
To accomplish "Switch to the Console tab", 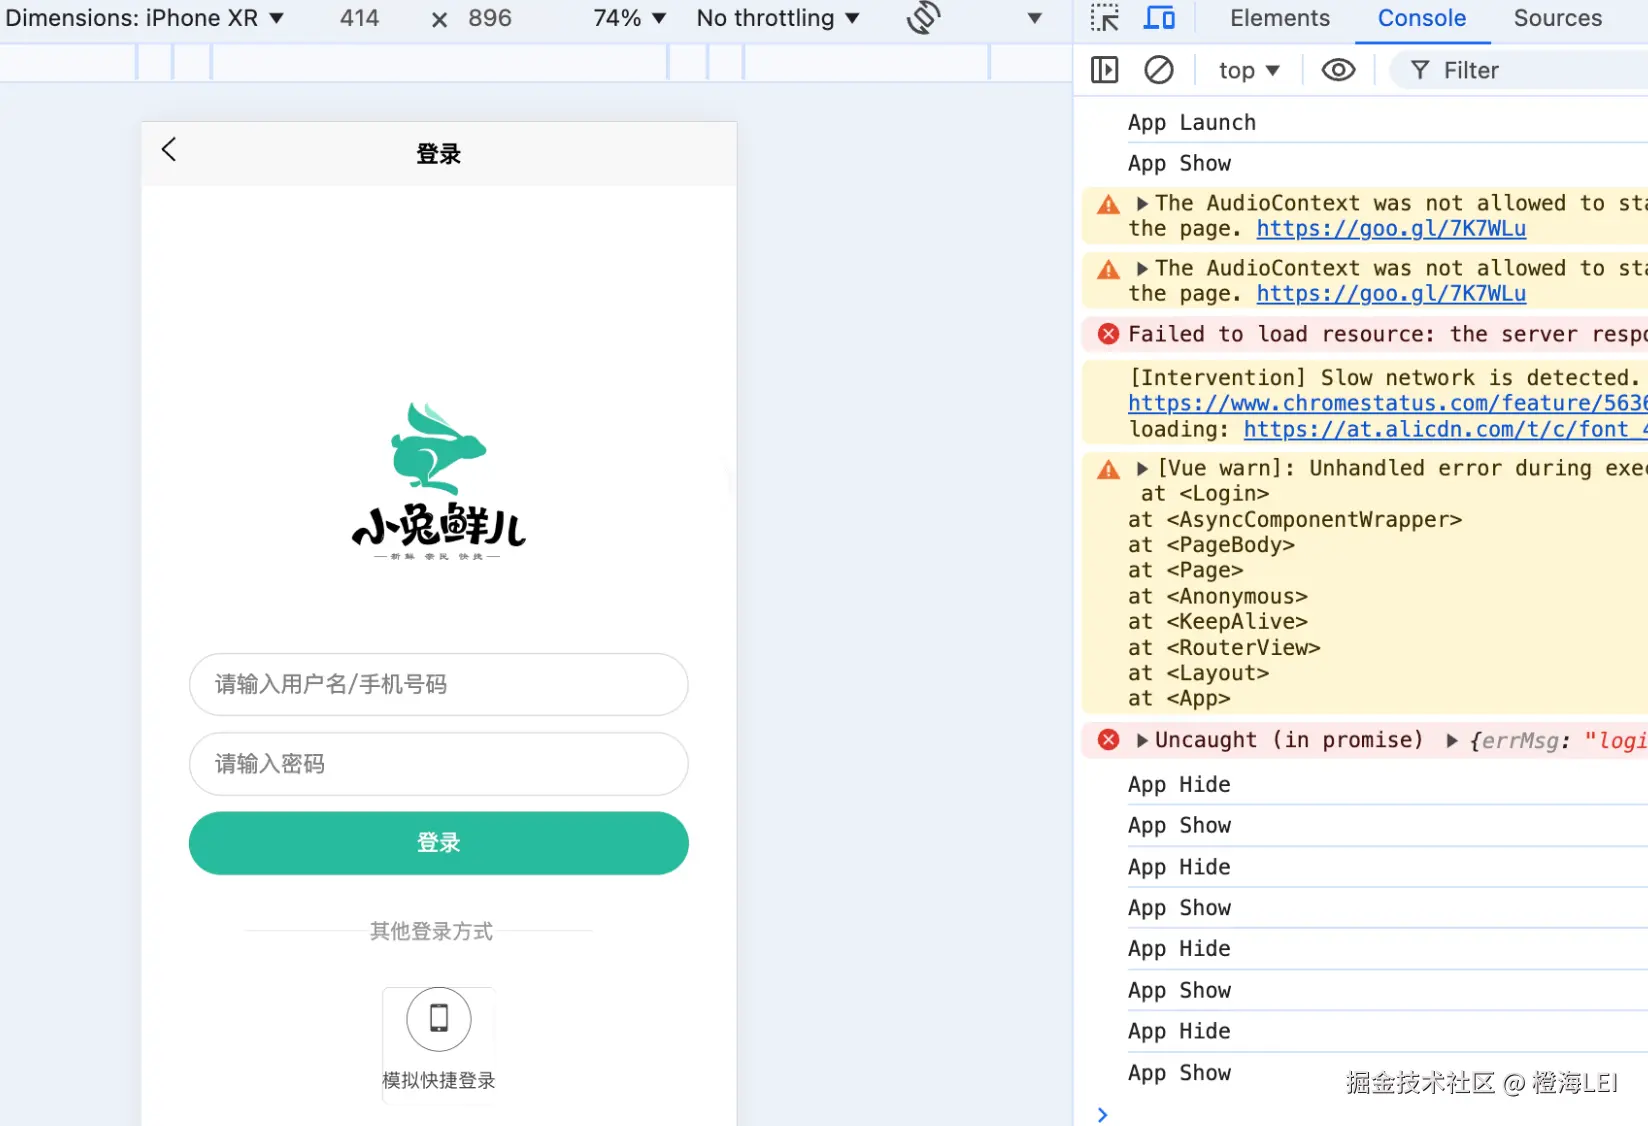I will [1422, 18].
